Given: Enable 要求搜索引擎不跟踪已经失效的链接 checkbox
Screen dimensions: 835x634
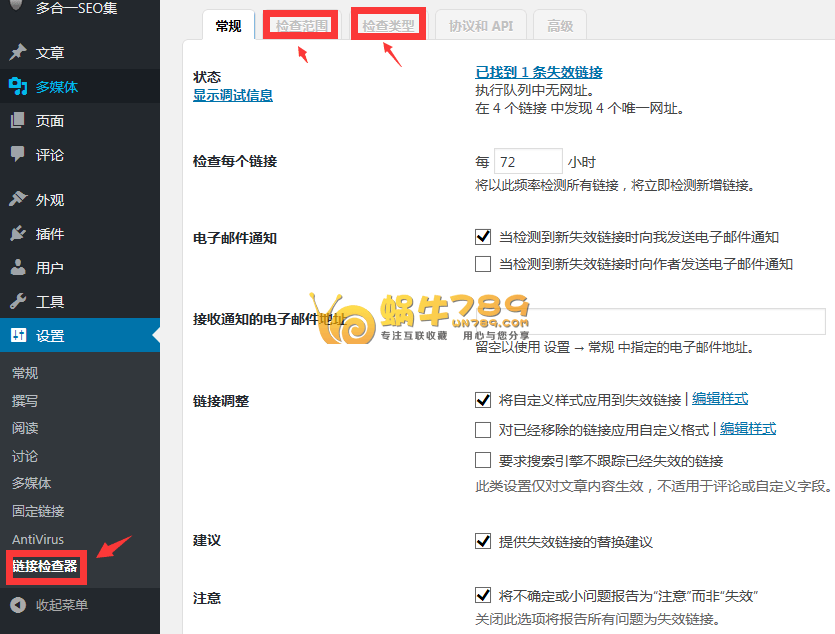Looking at the screenshot, I should 484,461.
